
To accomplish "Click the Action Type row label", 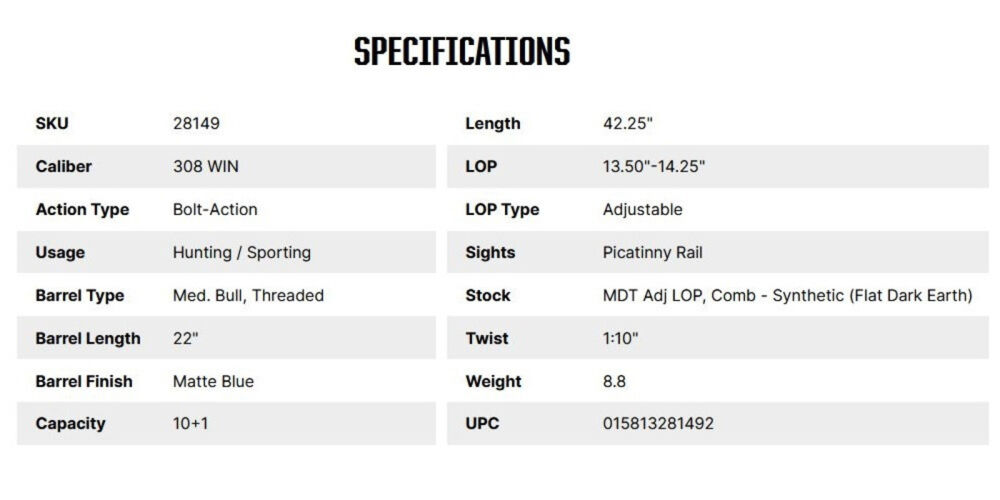I will tap(82, 210).
